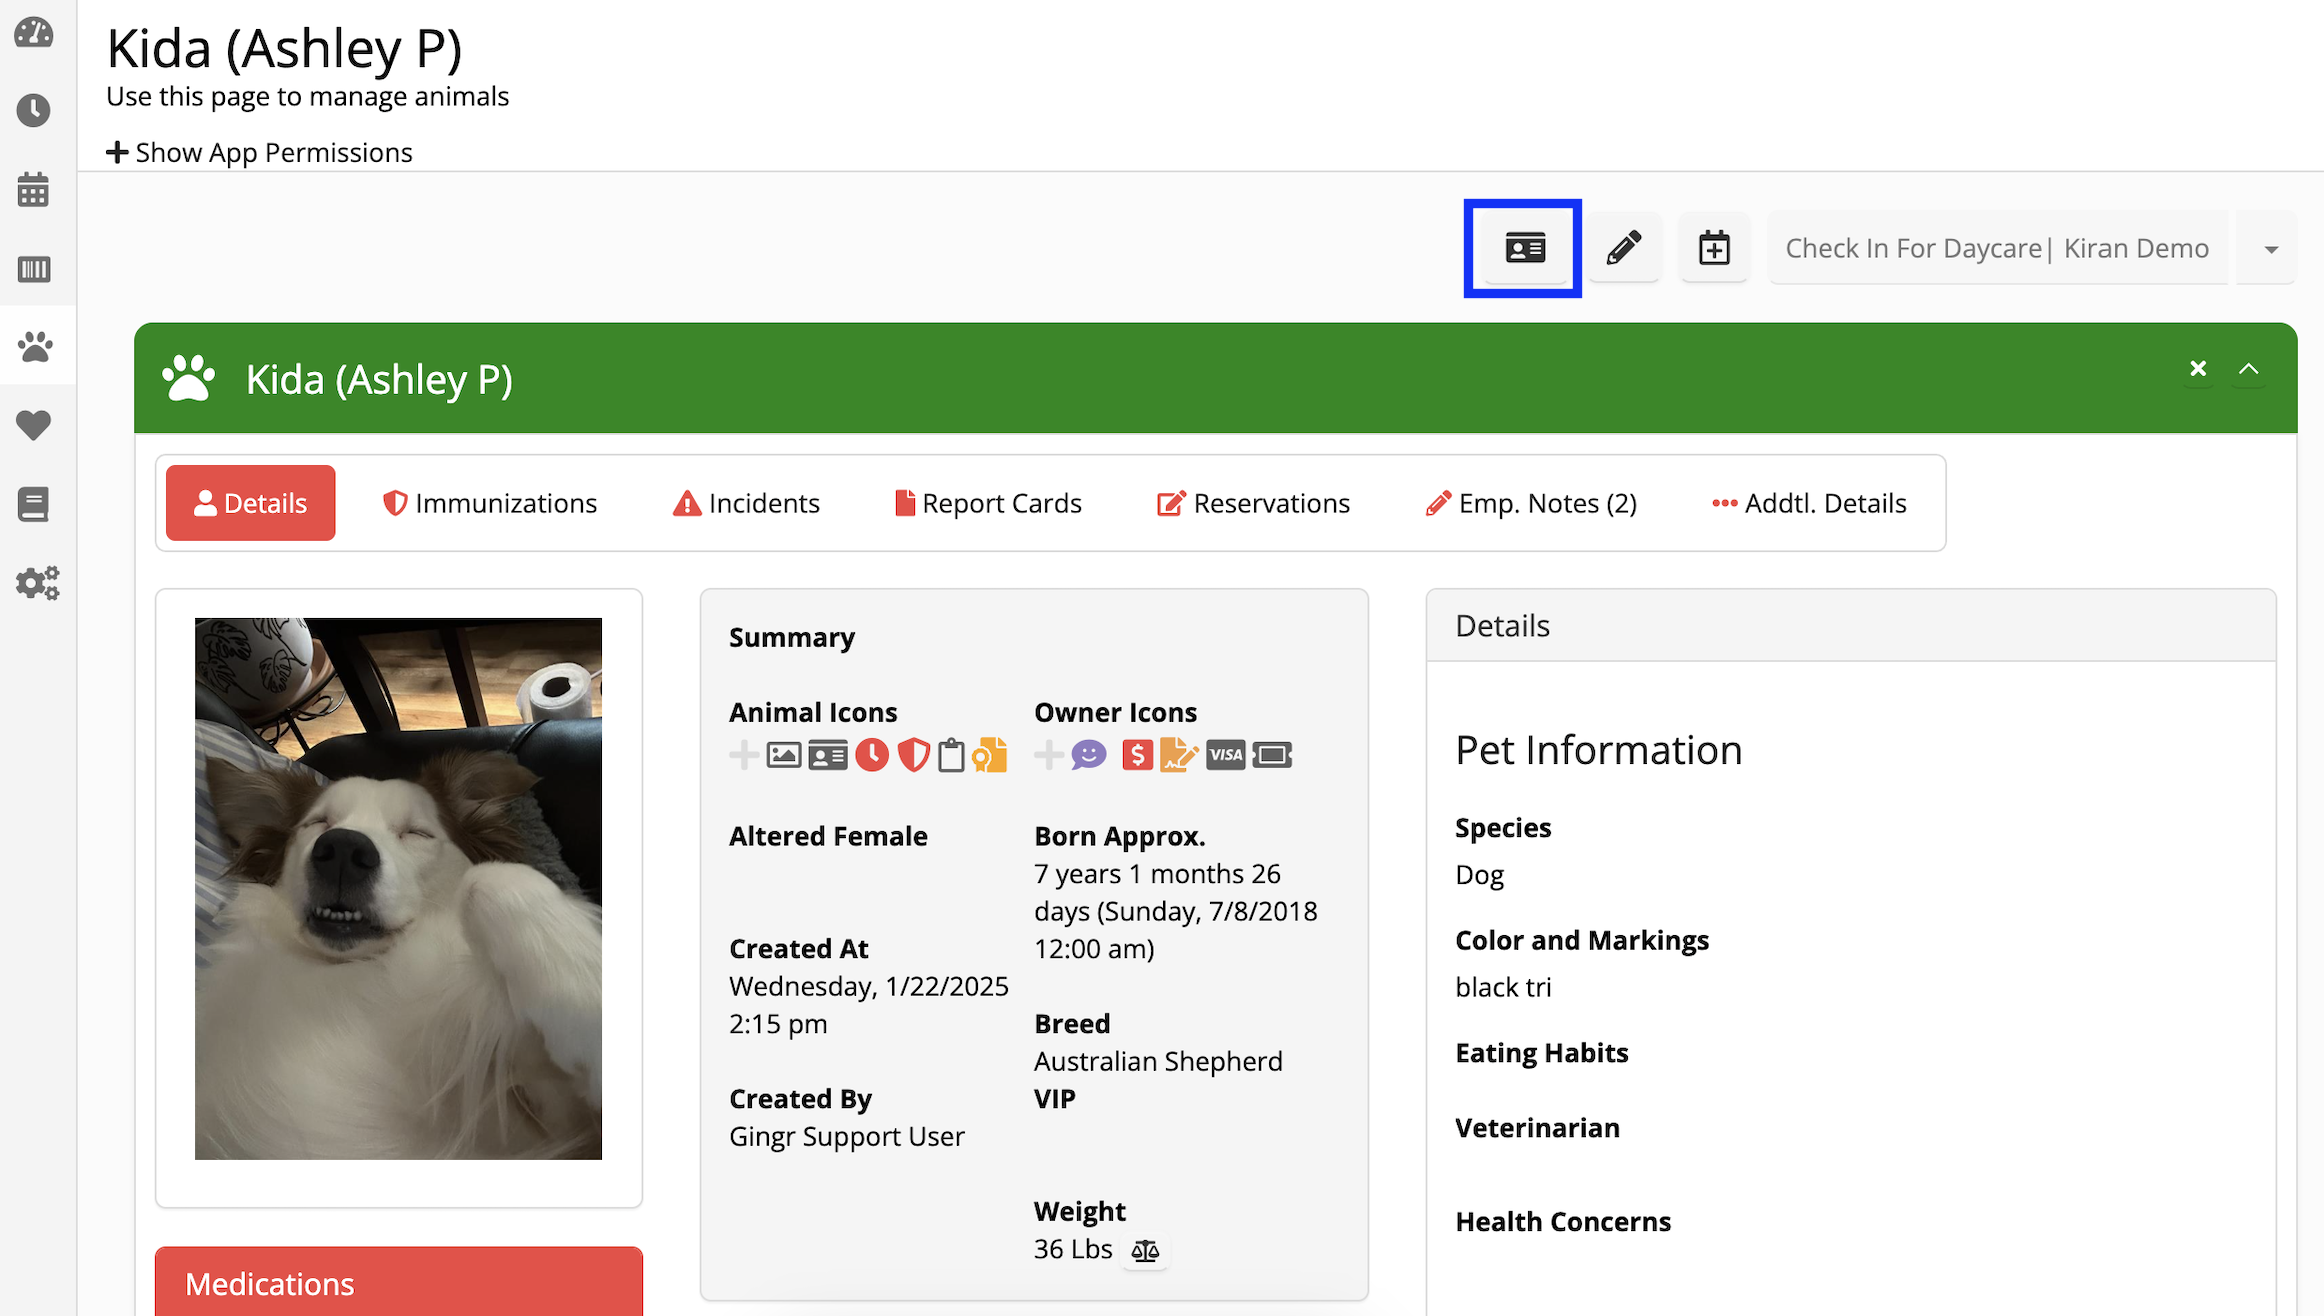2324x1316 pixels.
Task: Open the calendar sidebar icon
Action: click(34, 189)
